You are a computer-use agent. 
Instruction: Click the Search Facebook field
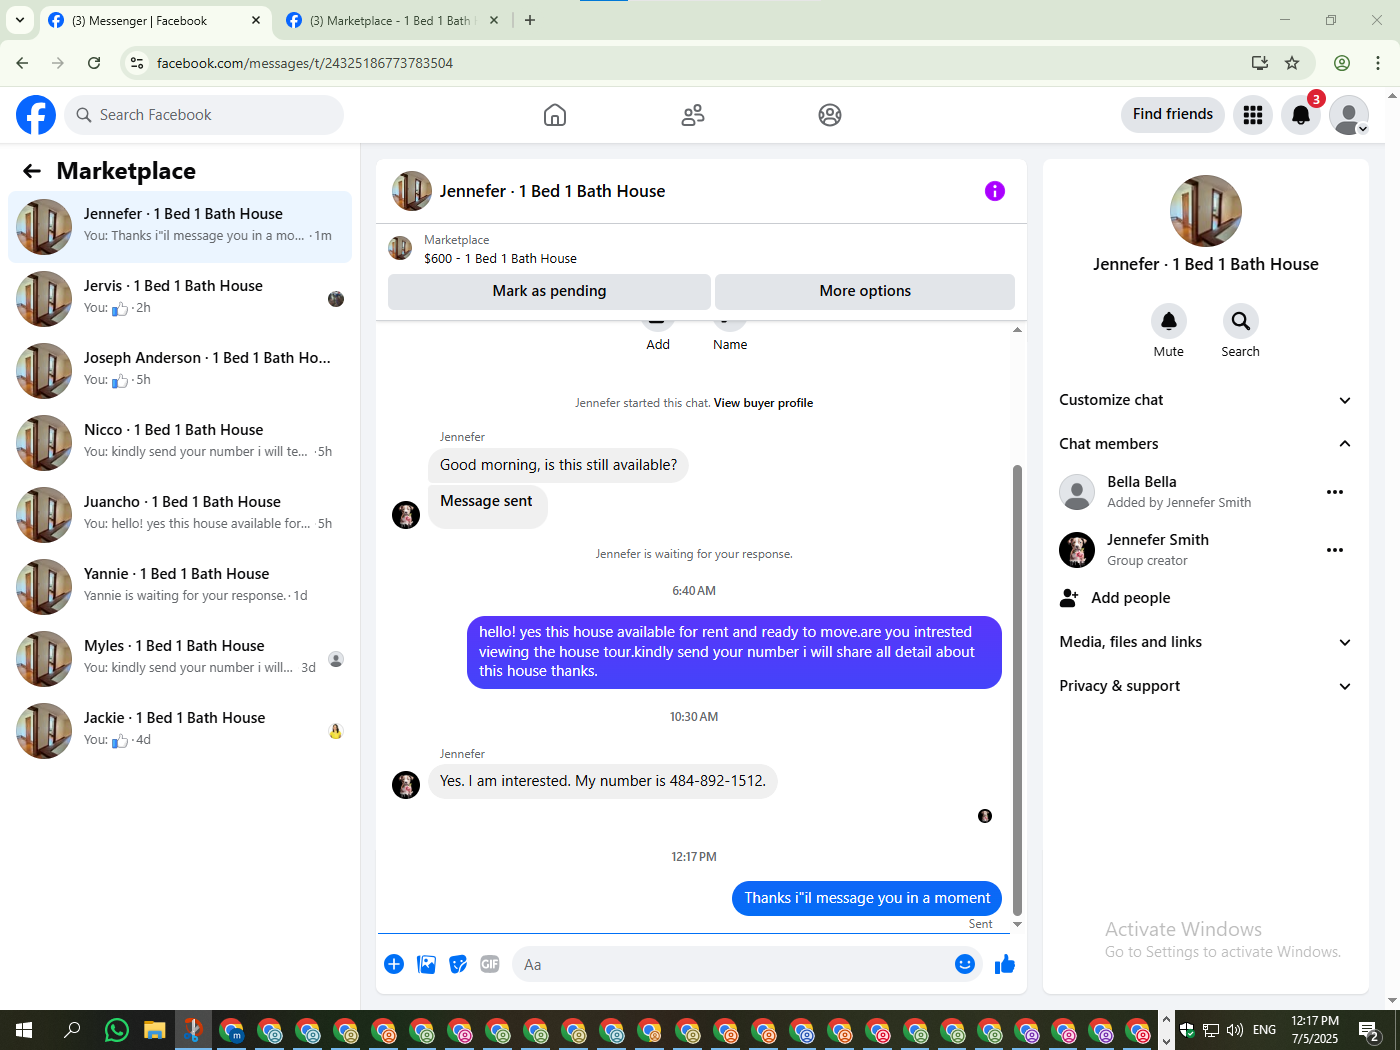204,115
